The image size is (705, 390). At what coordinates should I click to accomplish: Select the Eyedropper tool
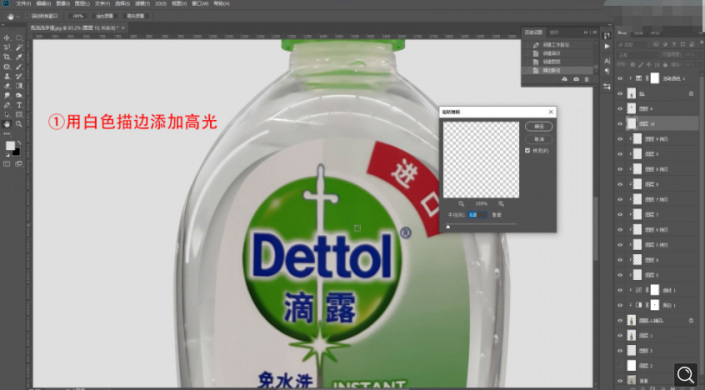click(19, 57)
